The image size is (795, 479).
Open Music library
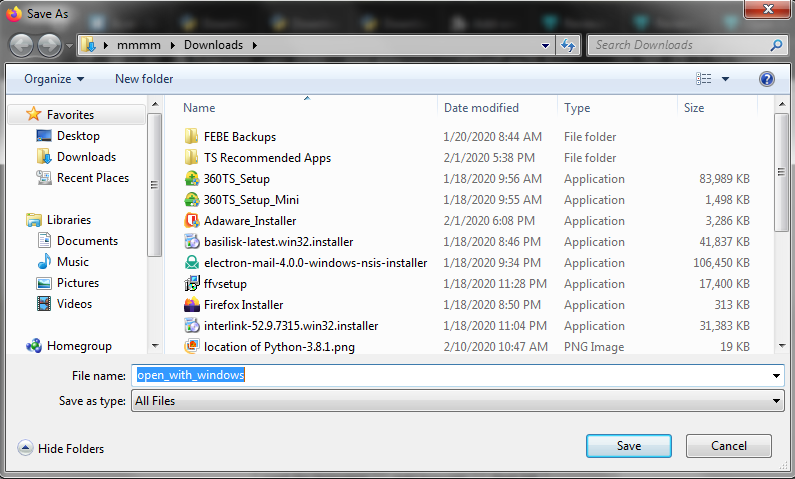pyautogui.click(x=73, y=262)
